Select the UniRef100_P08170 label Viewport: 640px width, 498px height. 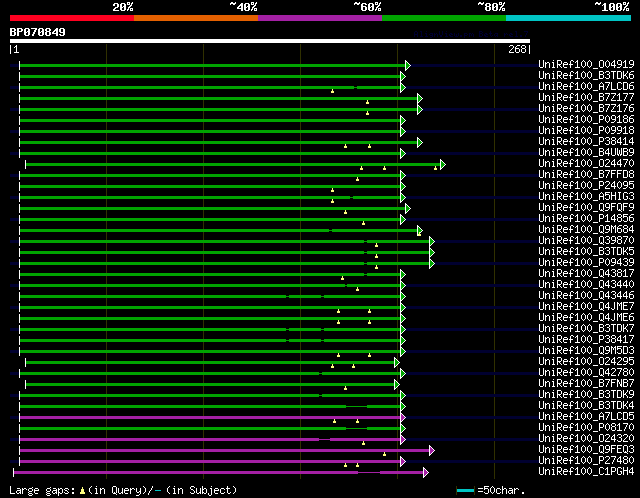(586, 428)
